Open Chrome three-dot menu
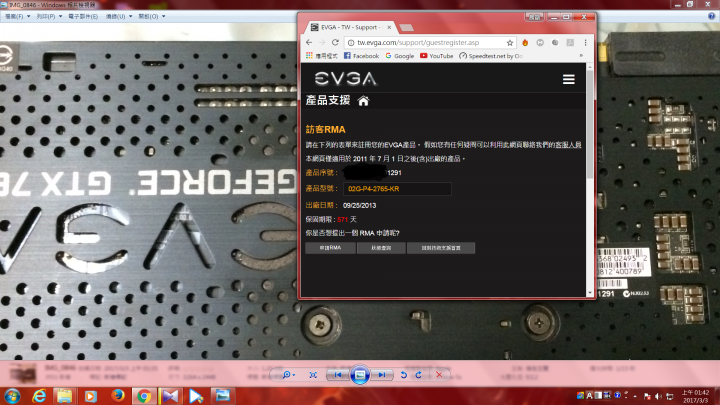Screen dimensions: 720x405 pos(585,42)
